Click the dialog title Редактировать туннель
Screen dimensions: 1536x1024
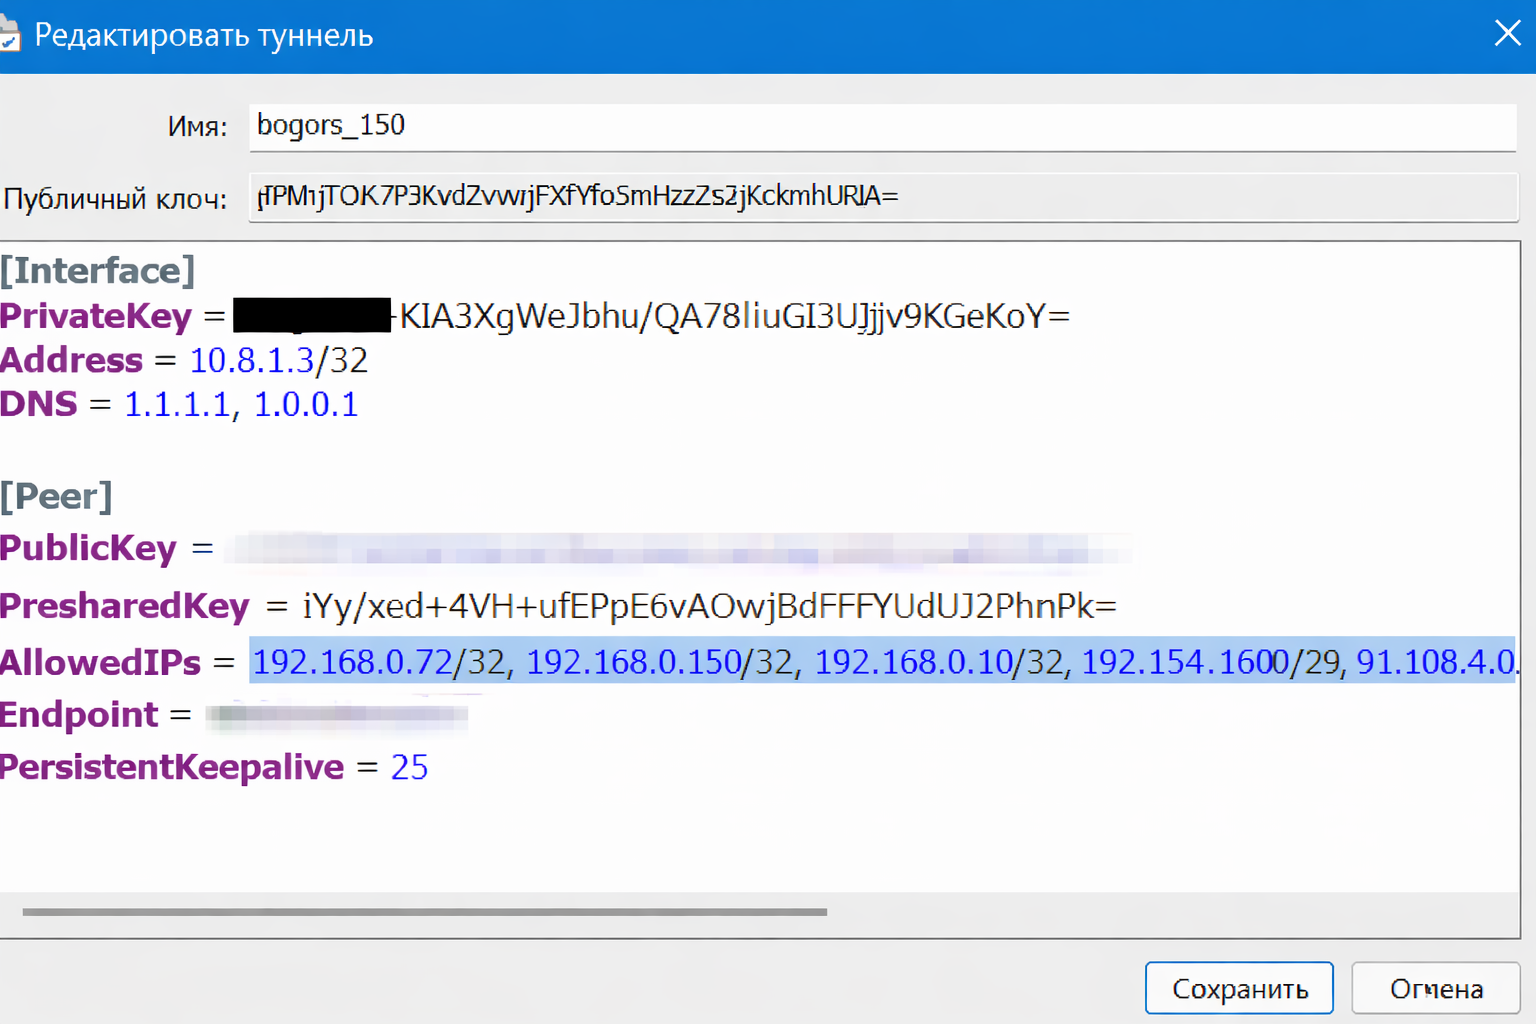tap(204, 36)
